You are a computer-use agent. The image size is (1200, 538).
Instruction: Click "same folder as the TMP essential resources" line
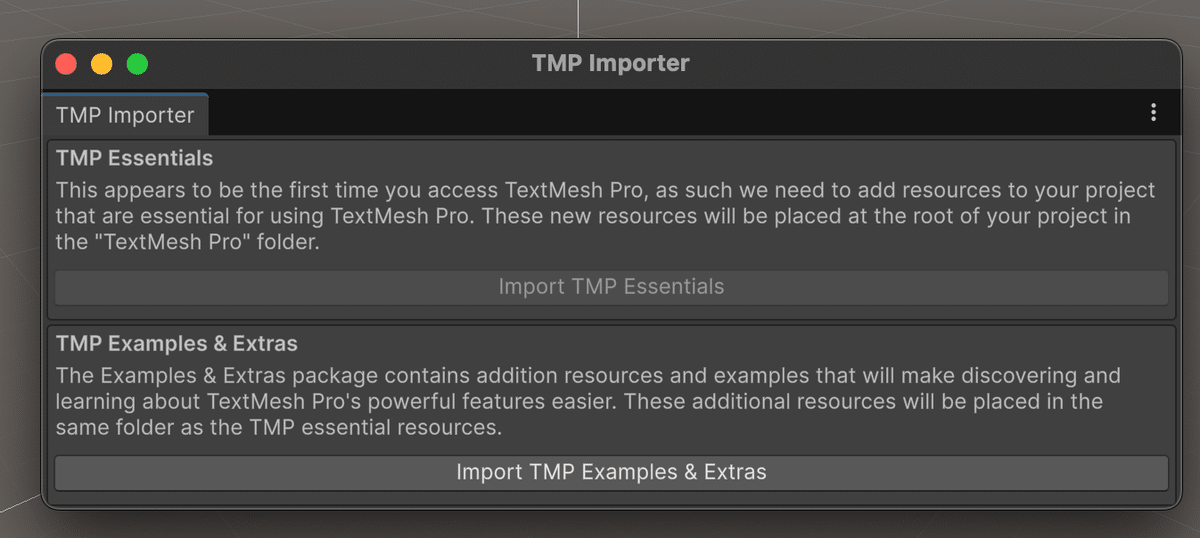(278, 428)
